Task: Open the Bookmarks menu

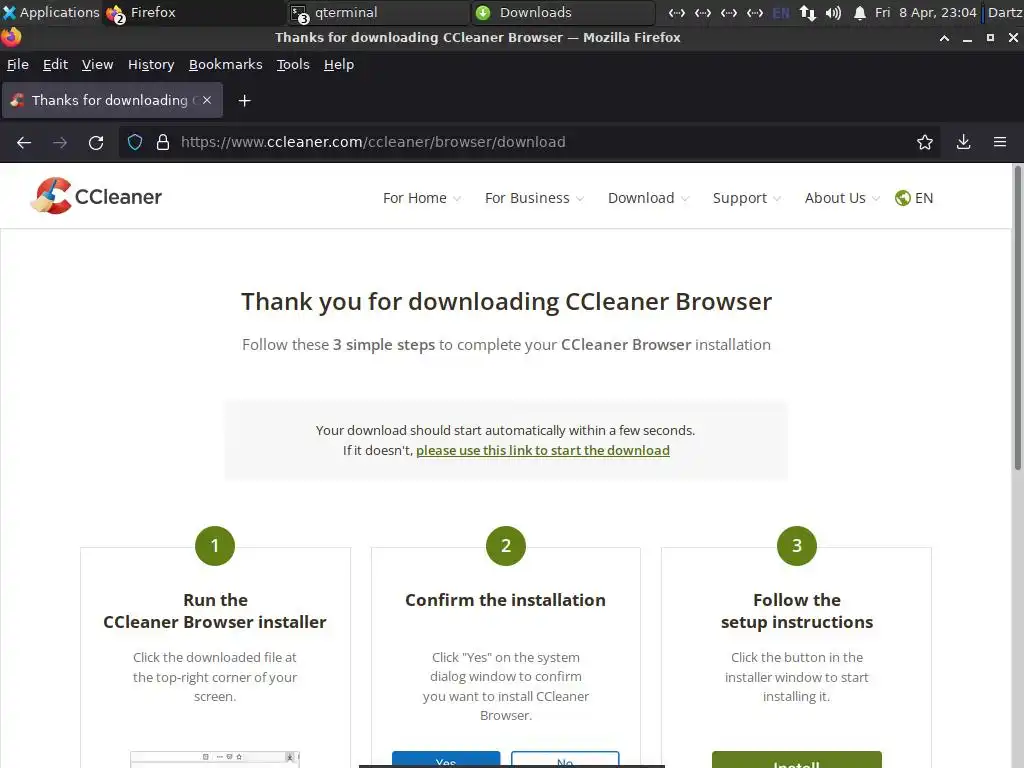Action: 225,65
